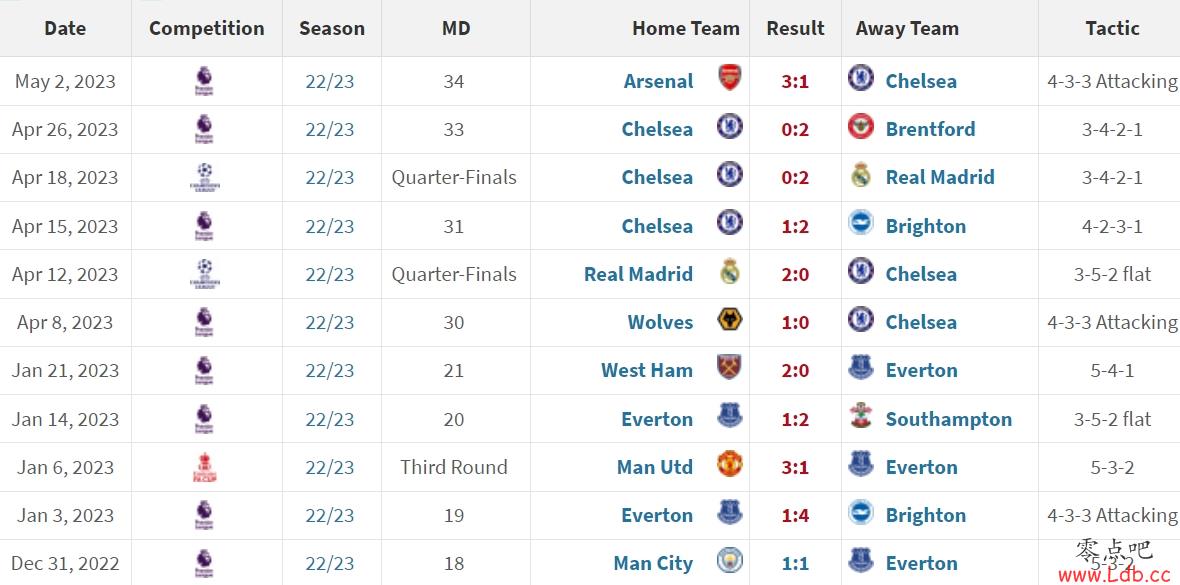Screen dimensions: 1180x585
Task: Open the 22/23 season link for Jan 6
Action: [330, 468]
